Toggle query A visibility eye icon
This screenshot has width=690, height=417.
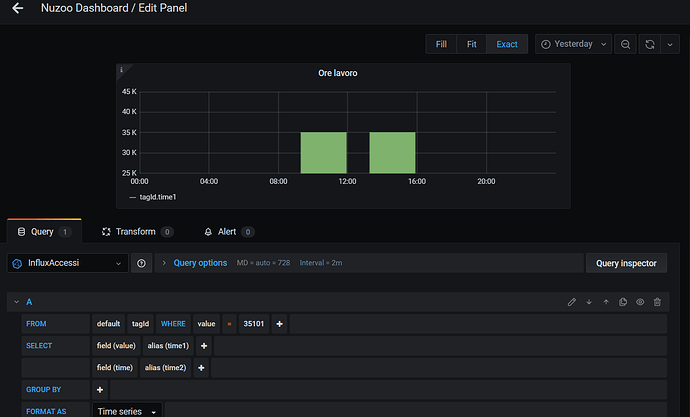tap(640, 302)
